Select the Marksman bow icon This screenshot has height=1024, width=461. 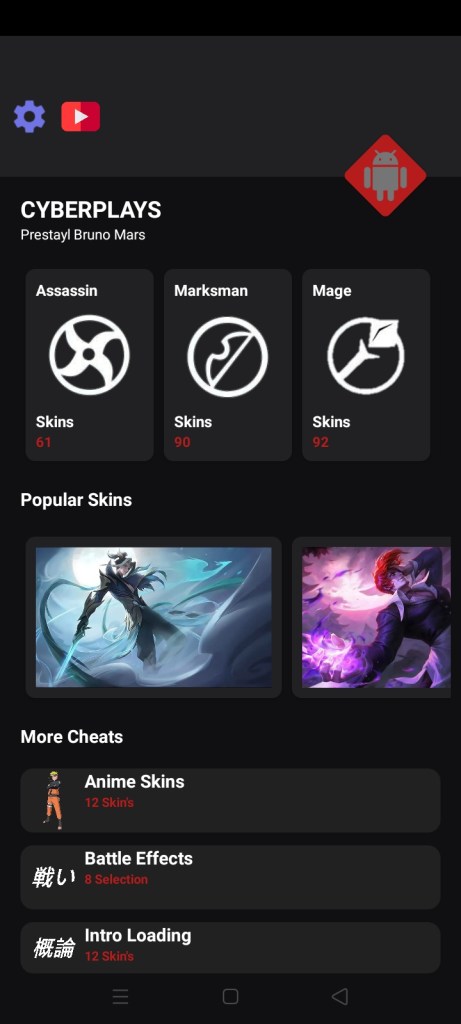pos(227,356)
